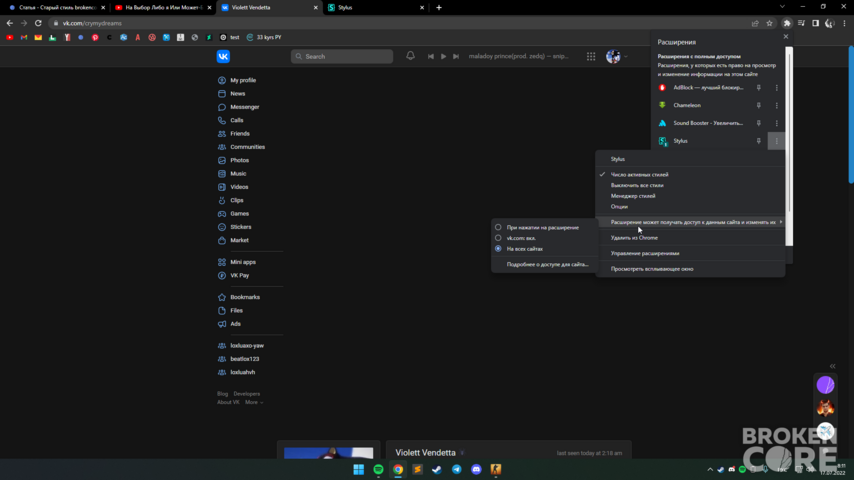Open Chameleon extension more-options menu

point(777,105)
